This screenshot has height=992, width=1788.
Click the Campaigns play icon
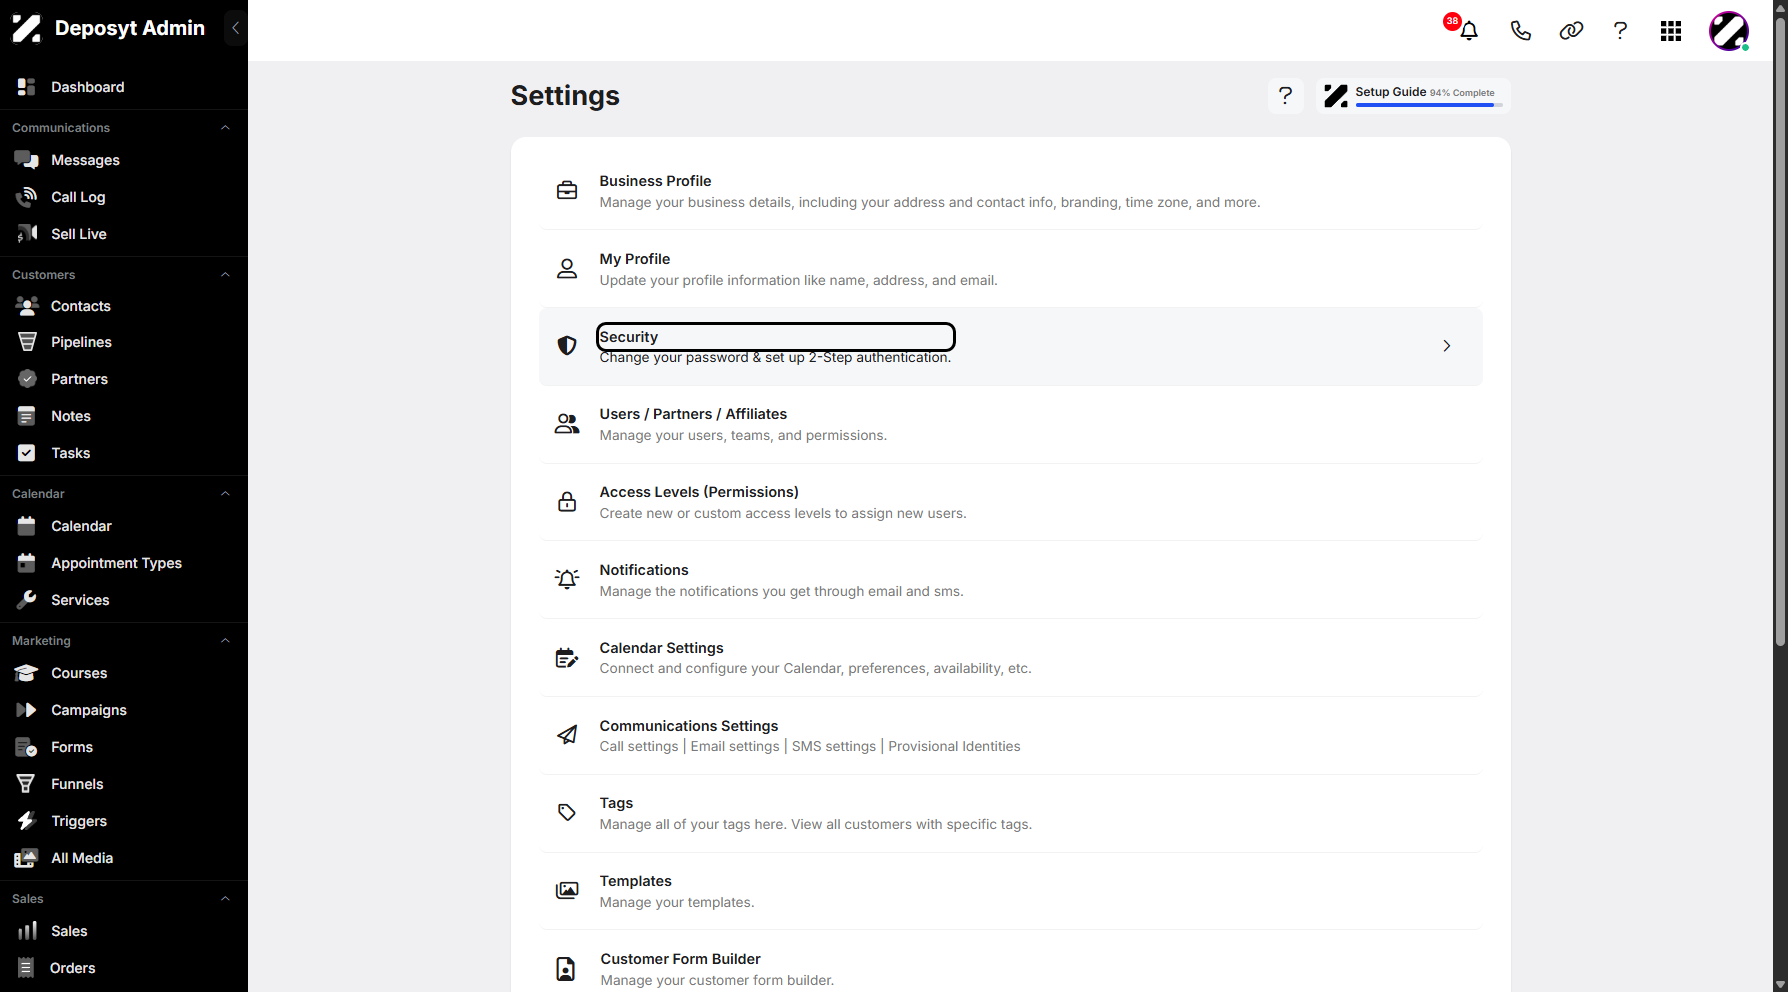coord(27,710)
